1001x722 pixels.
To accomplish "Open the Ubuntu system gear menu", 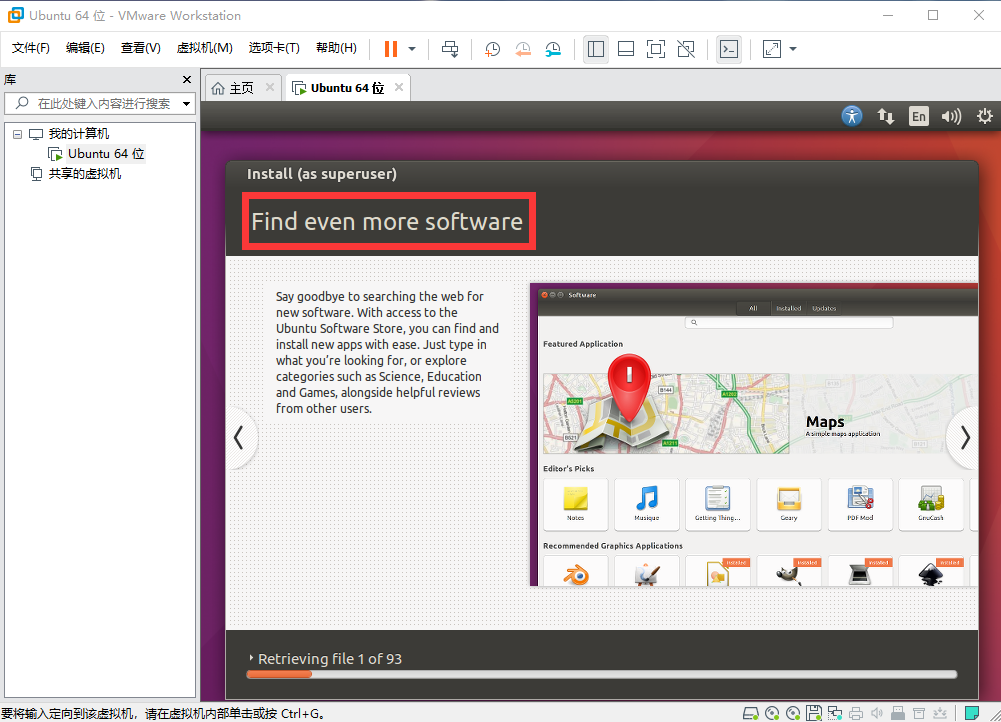I will tap(984, 116).
